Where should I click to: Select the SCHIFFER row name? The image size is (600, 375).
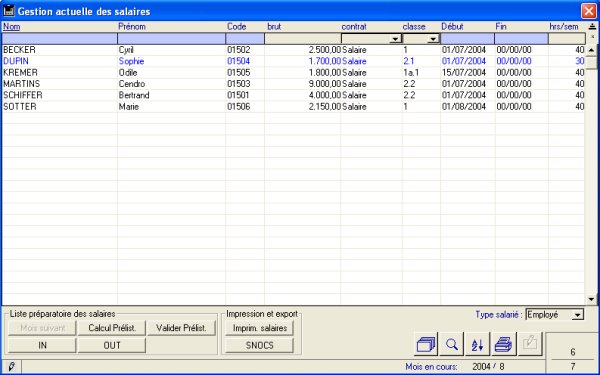tap(23, 95)
